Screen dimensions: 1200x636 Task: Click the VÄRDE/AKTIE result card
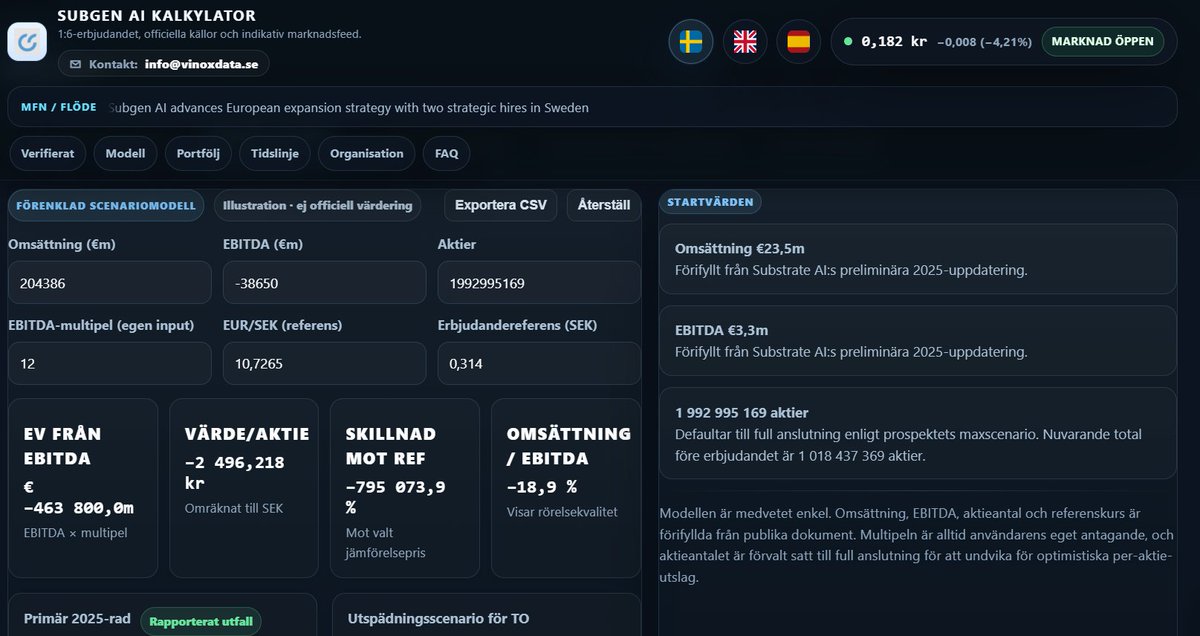tap(244, 488)
